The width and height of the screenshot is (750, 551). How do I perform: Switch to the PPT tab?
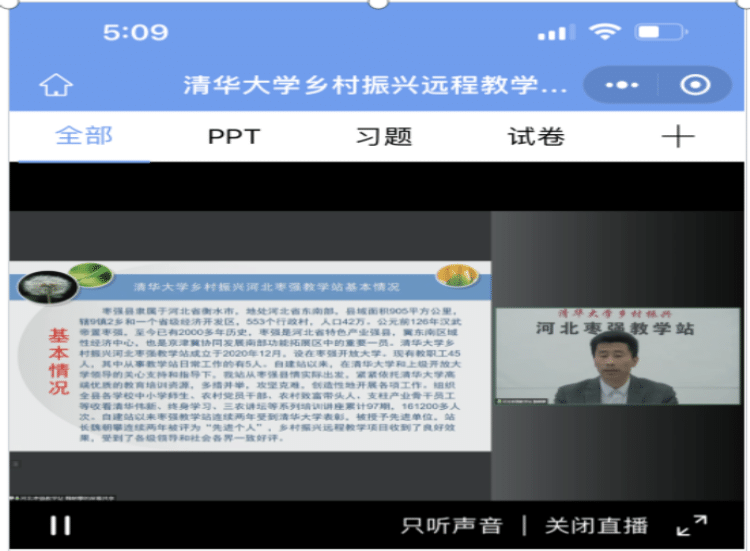(234, 137)
